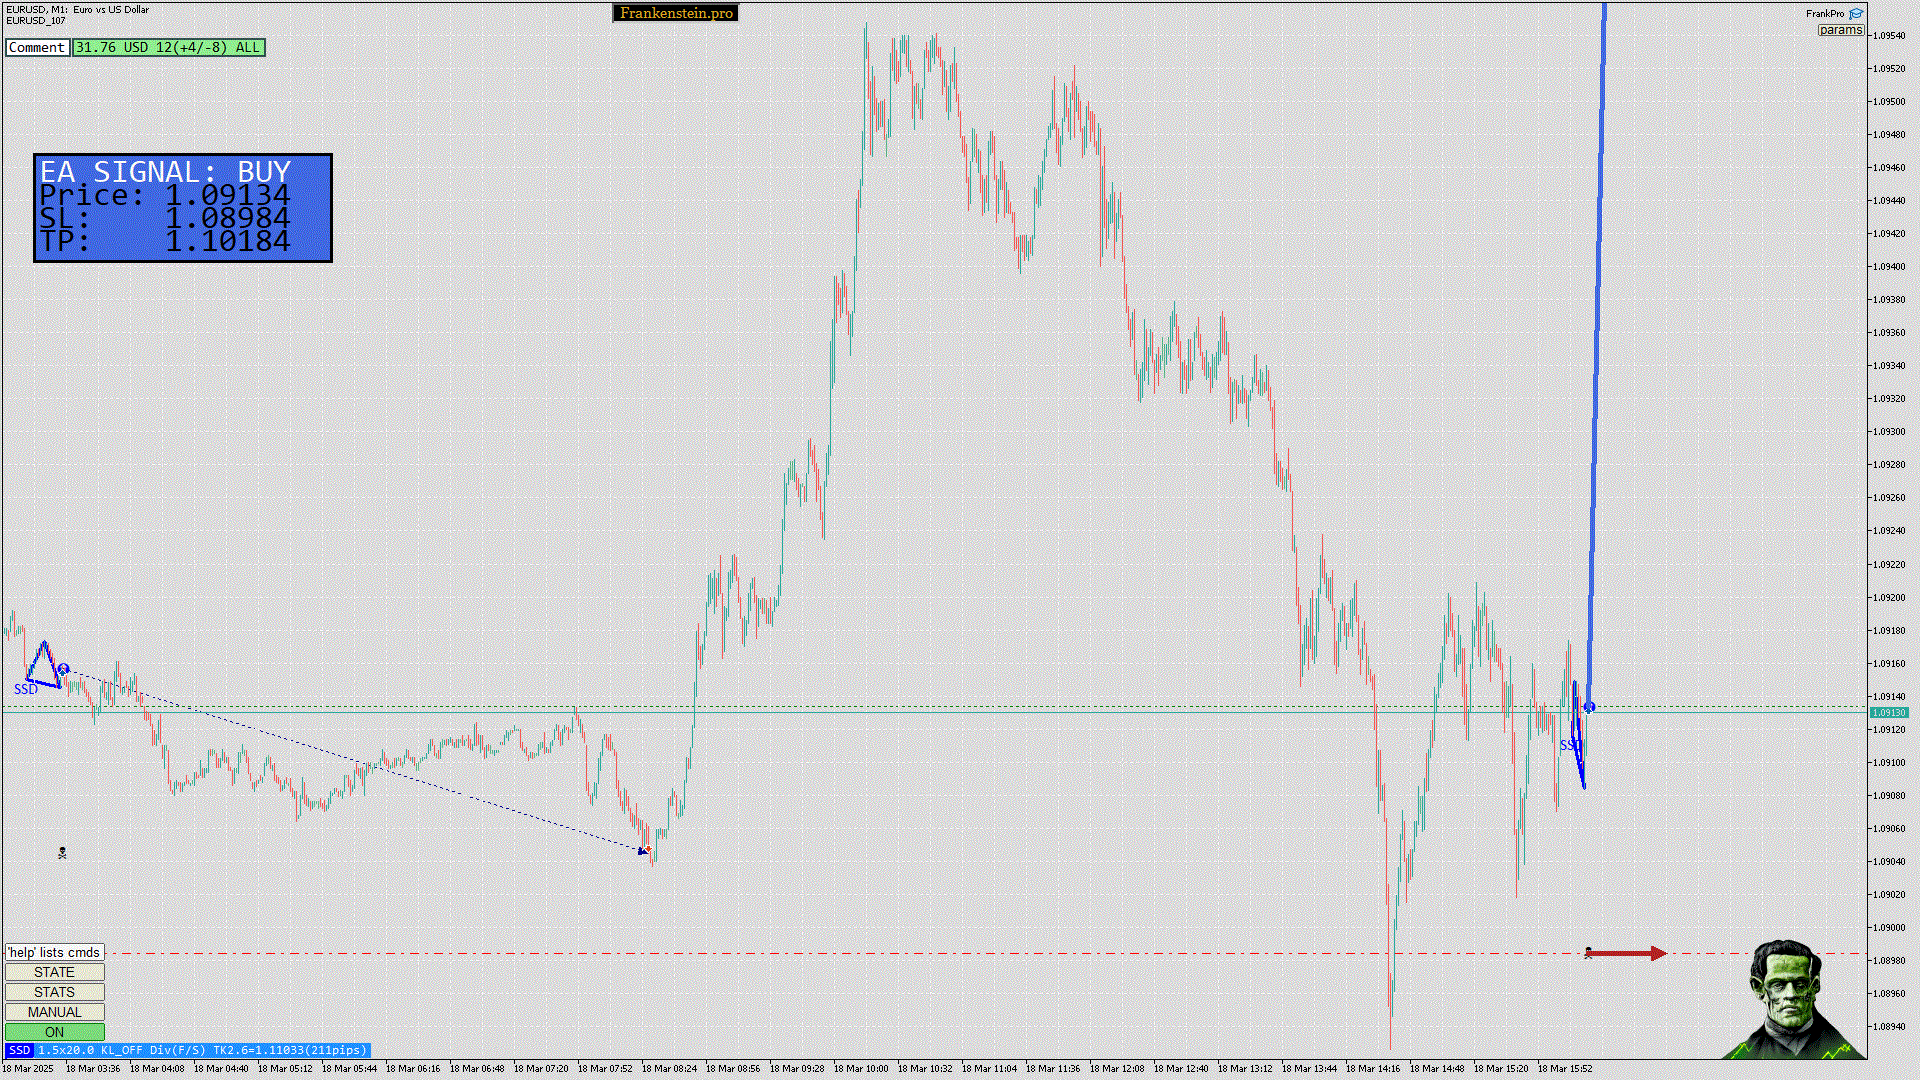Click the arrow marker at dotted line end
This screenshot has height=1080, width=1920.
643,851
